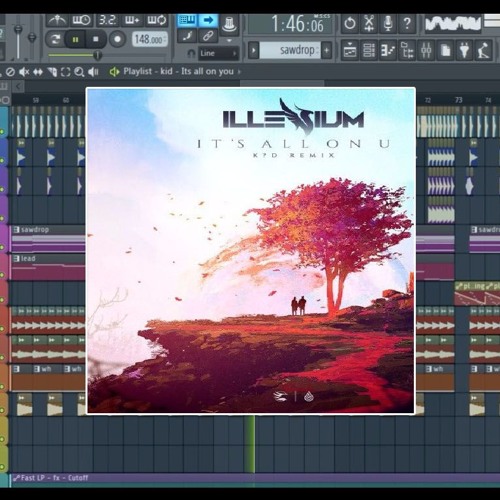This screenshot has height=500, width=500.
Task: Toggle the note blend curve icon
Action: [x=187, y=36]
